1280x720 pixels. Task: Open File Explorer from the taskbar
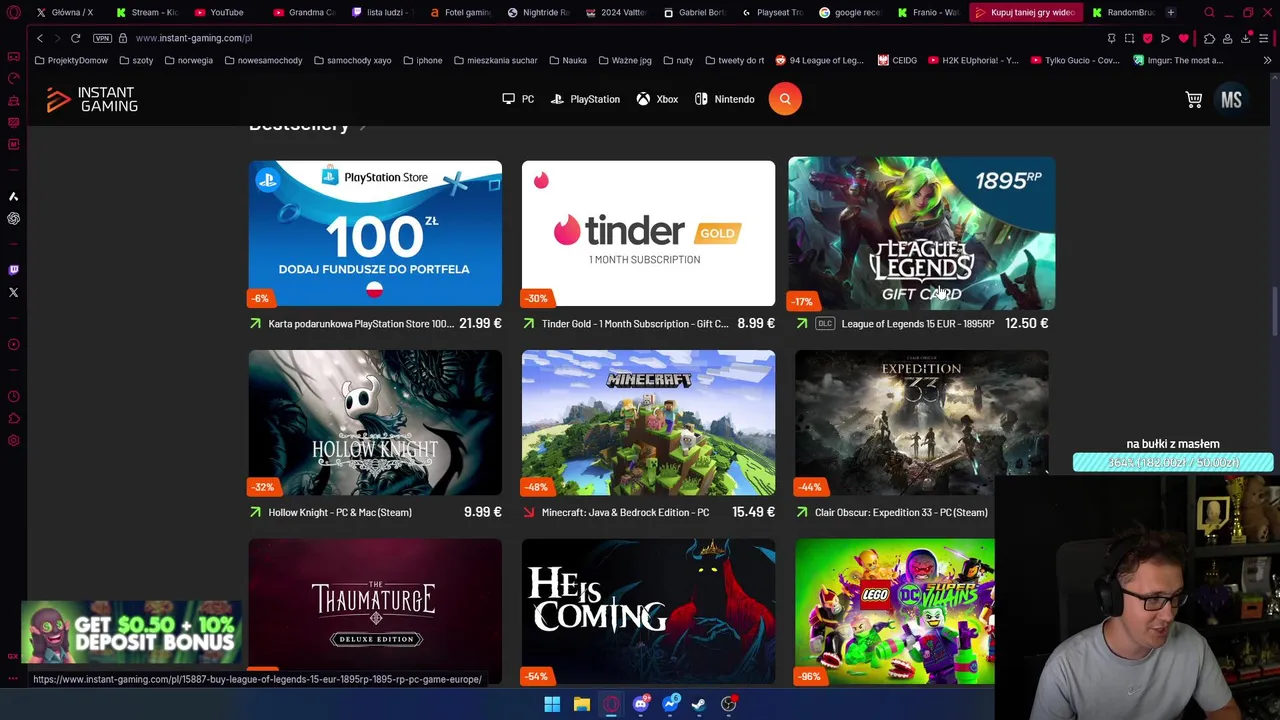click(581, 704)
